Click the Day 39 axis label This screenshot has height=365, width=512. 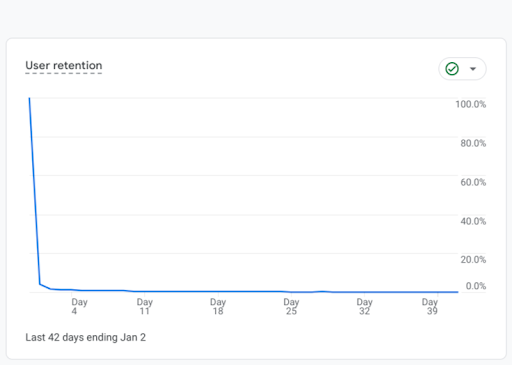[430, 306]
